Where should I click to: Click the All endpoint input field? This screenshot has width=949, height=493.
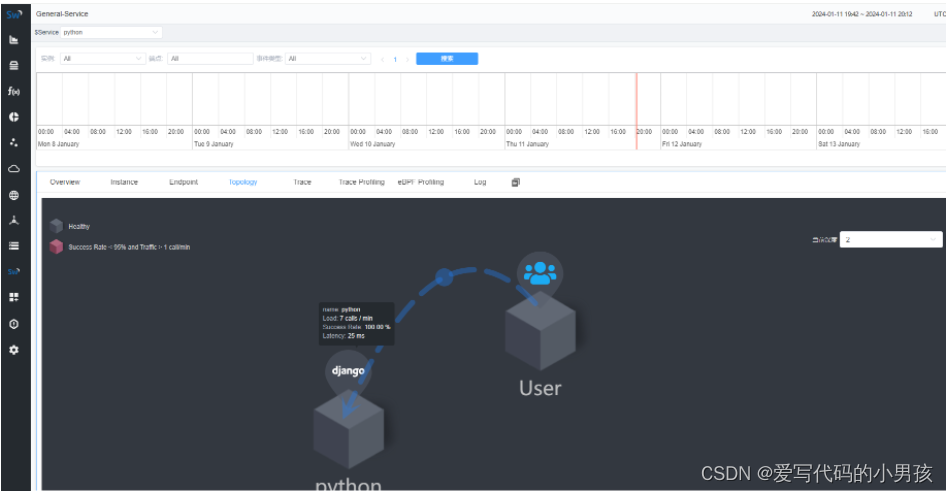(210, 59)
